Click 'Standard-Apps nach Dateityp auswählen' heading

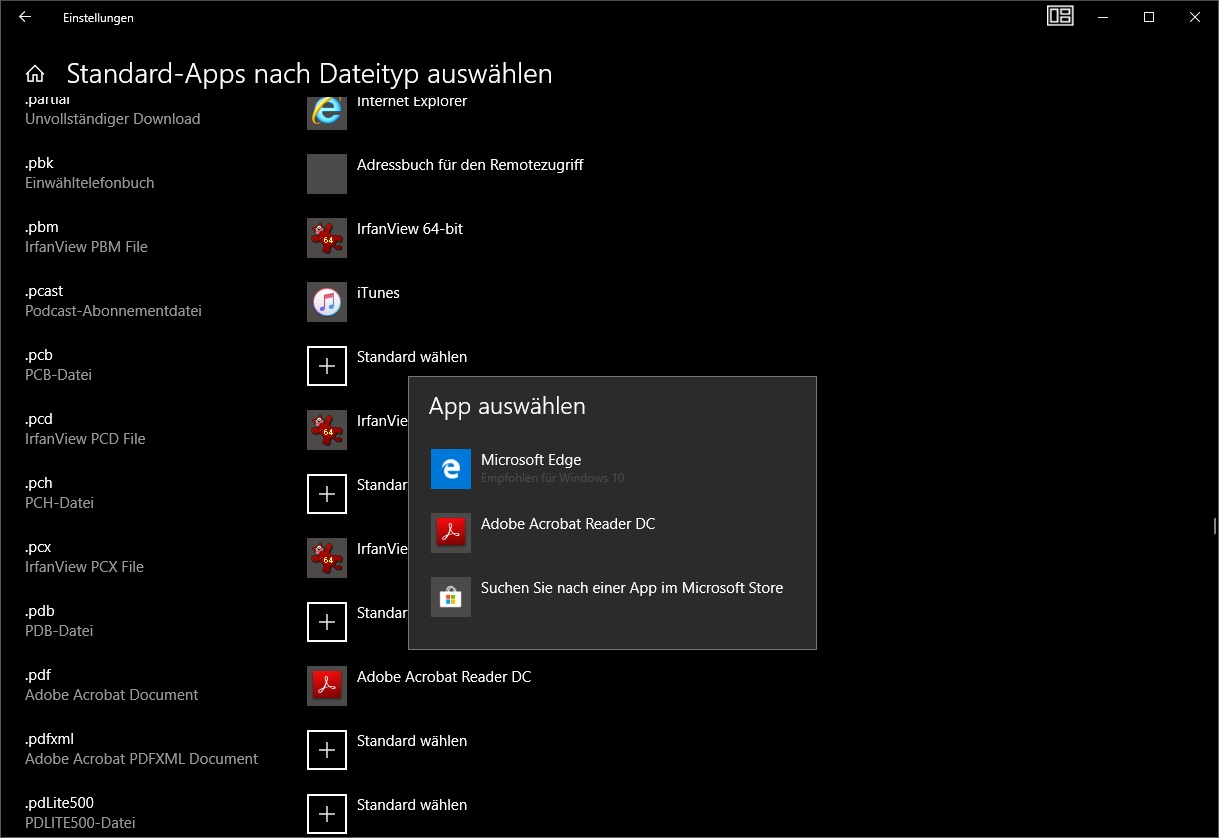[309, 74]
